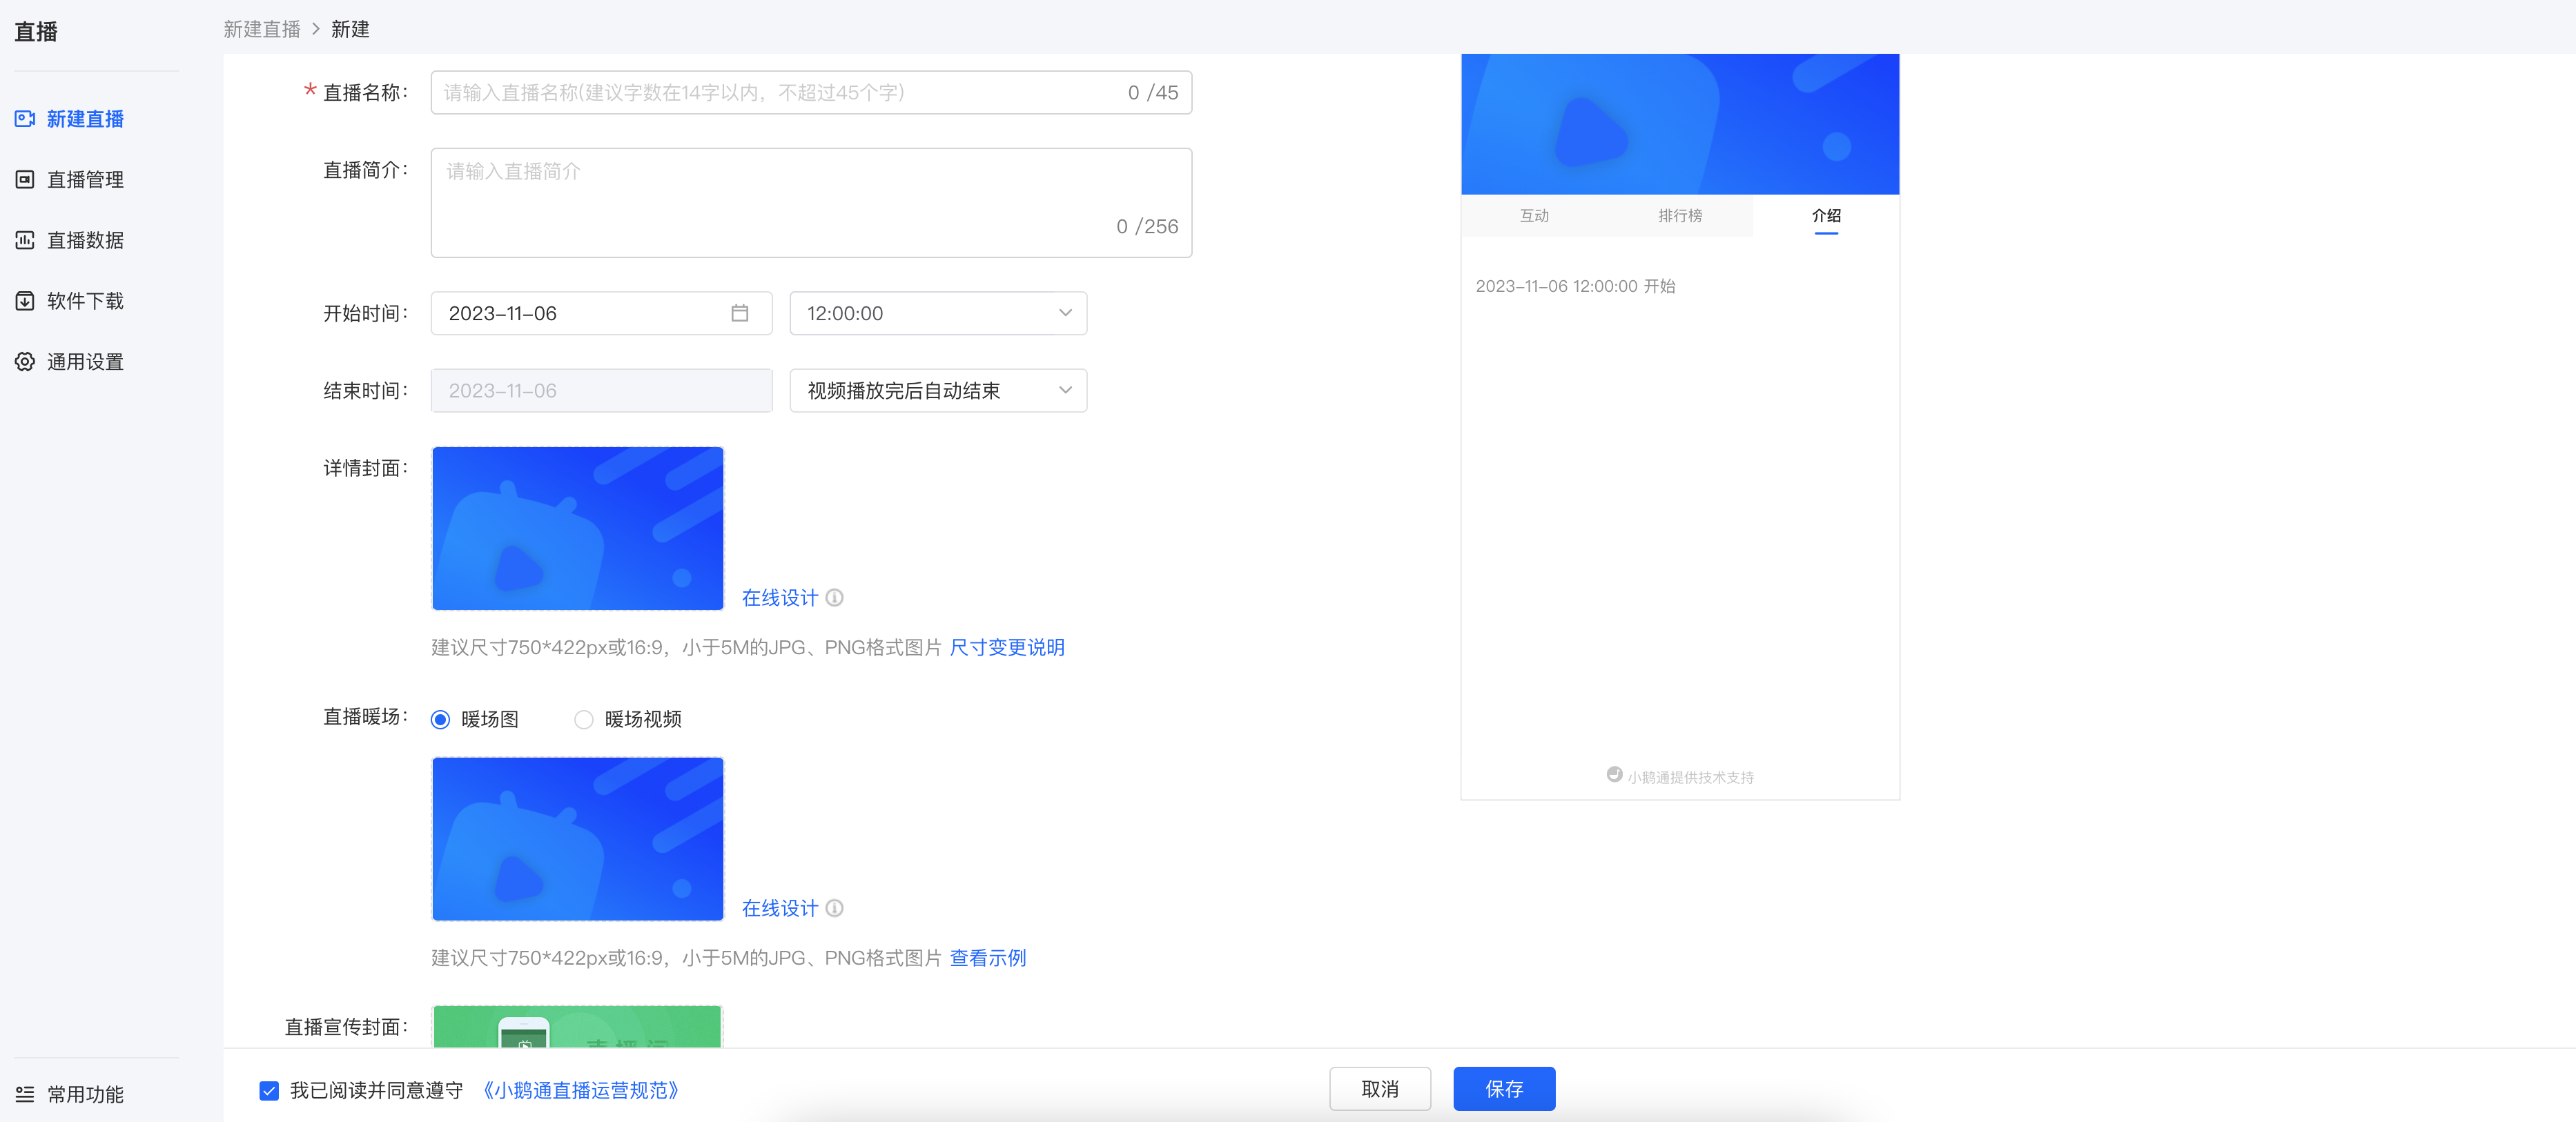Open 常用功能 at sidebar bottom
The height and width of the screenshot is (1122, 2576).
click(x=86, y=1094)
